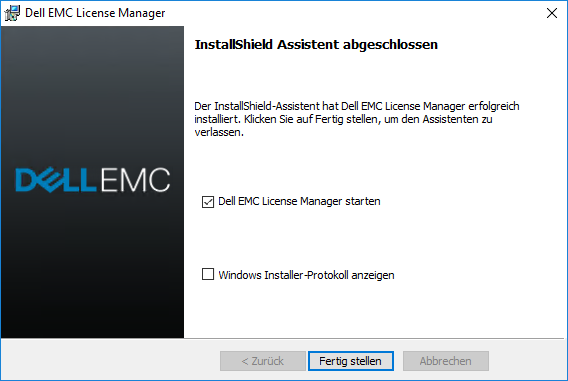Click the dark banner area below the logo

pyautogui.click(x=92, y=268)
